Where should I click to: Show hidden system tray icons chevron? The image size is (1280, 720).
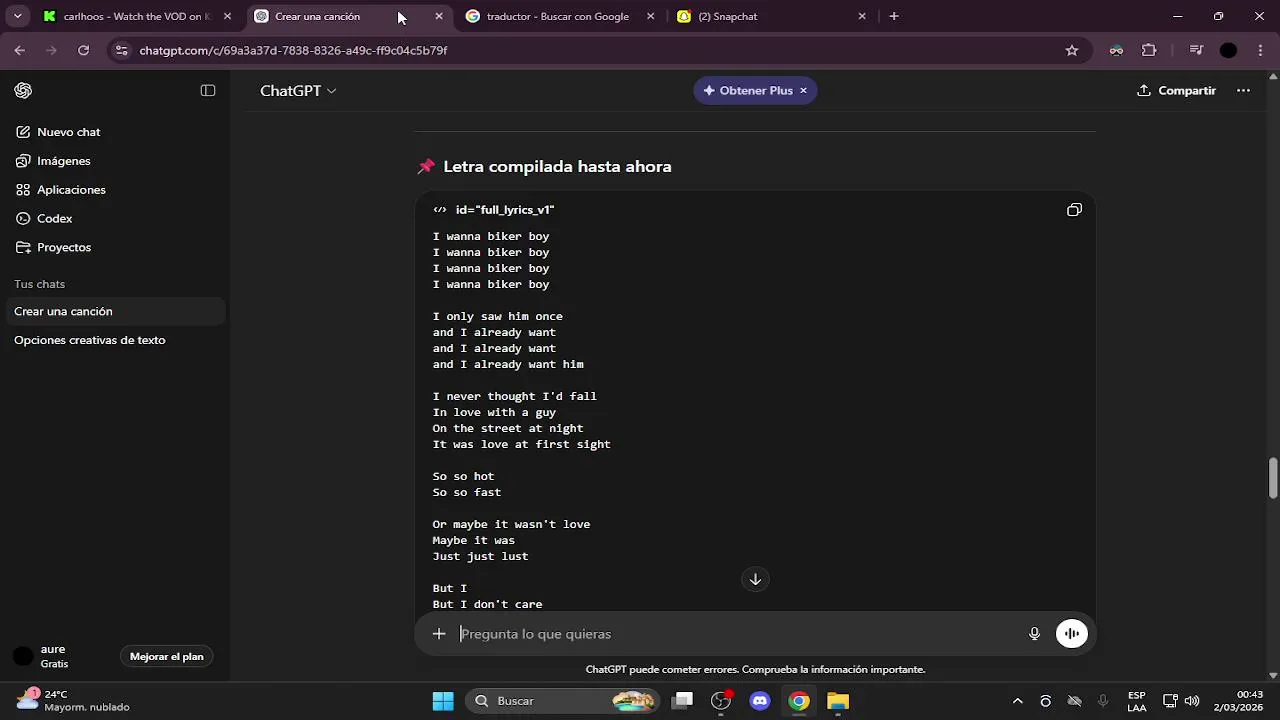pos(1018,701)
